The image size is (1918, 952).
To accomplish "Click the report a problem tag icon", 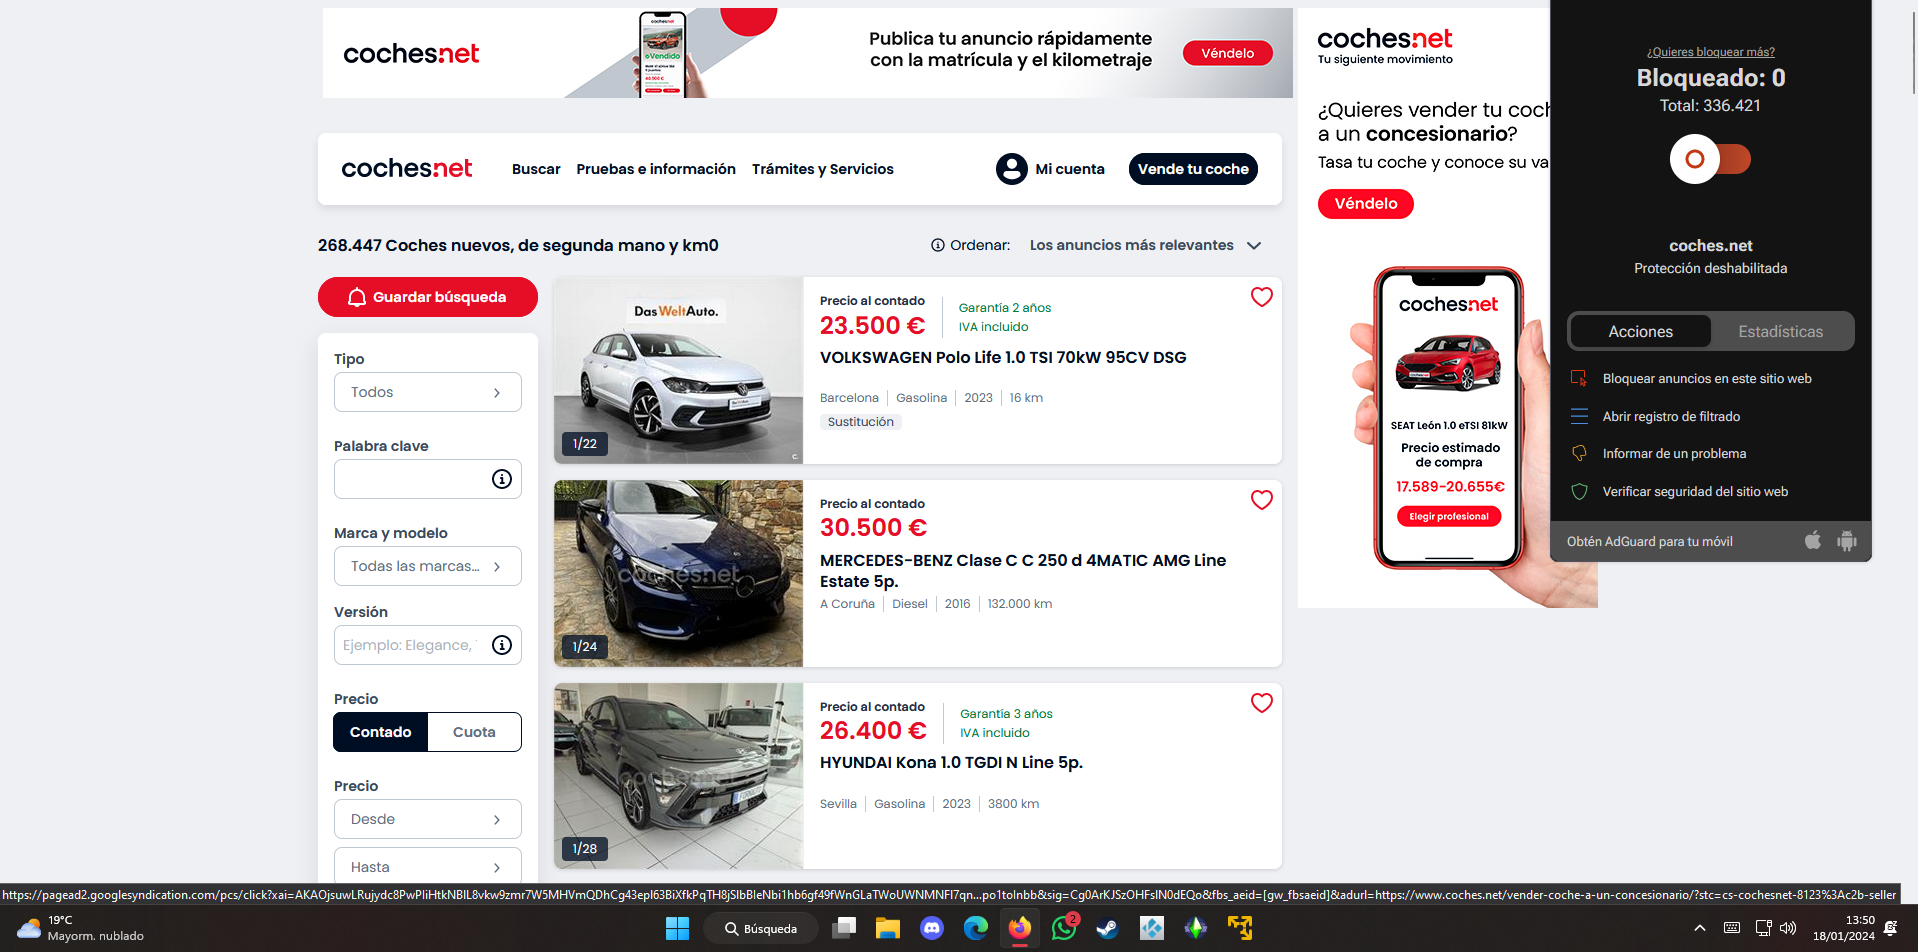I will [1580, 453].
